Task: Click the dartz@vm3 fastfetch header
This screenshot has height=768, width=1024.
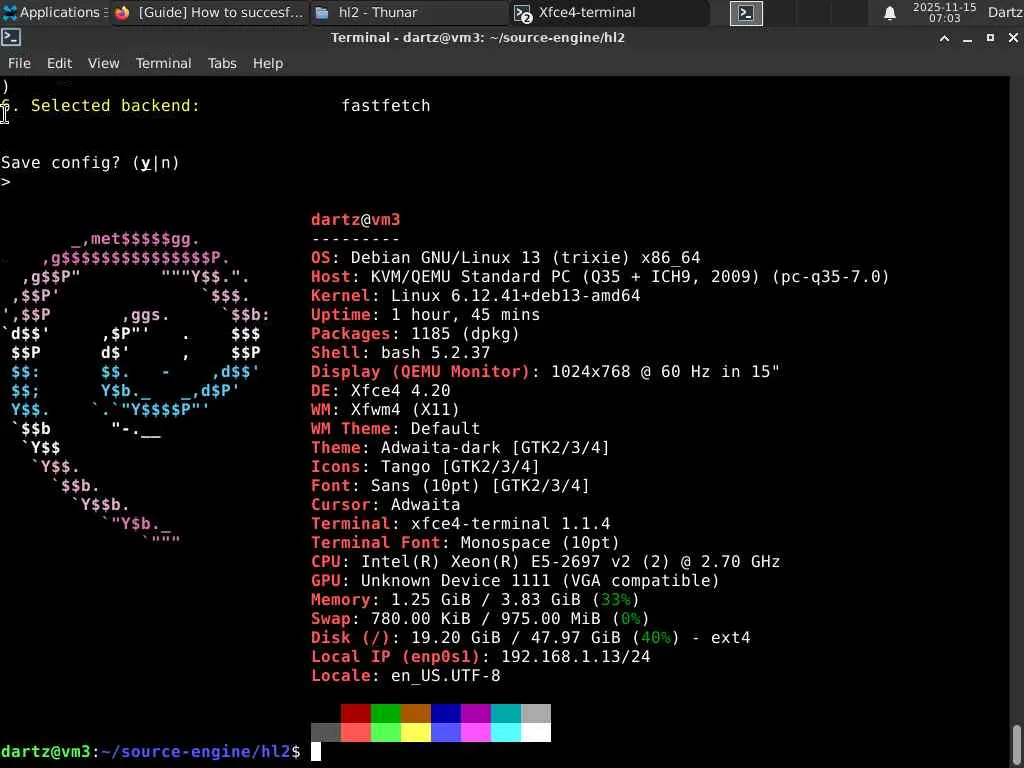Action: pyautogui.click(x=355, y=220)
